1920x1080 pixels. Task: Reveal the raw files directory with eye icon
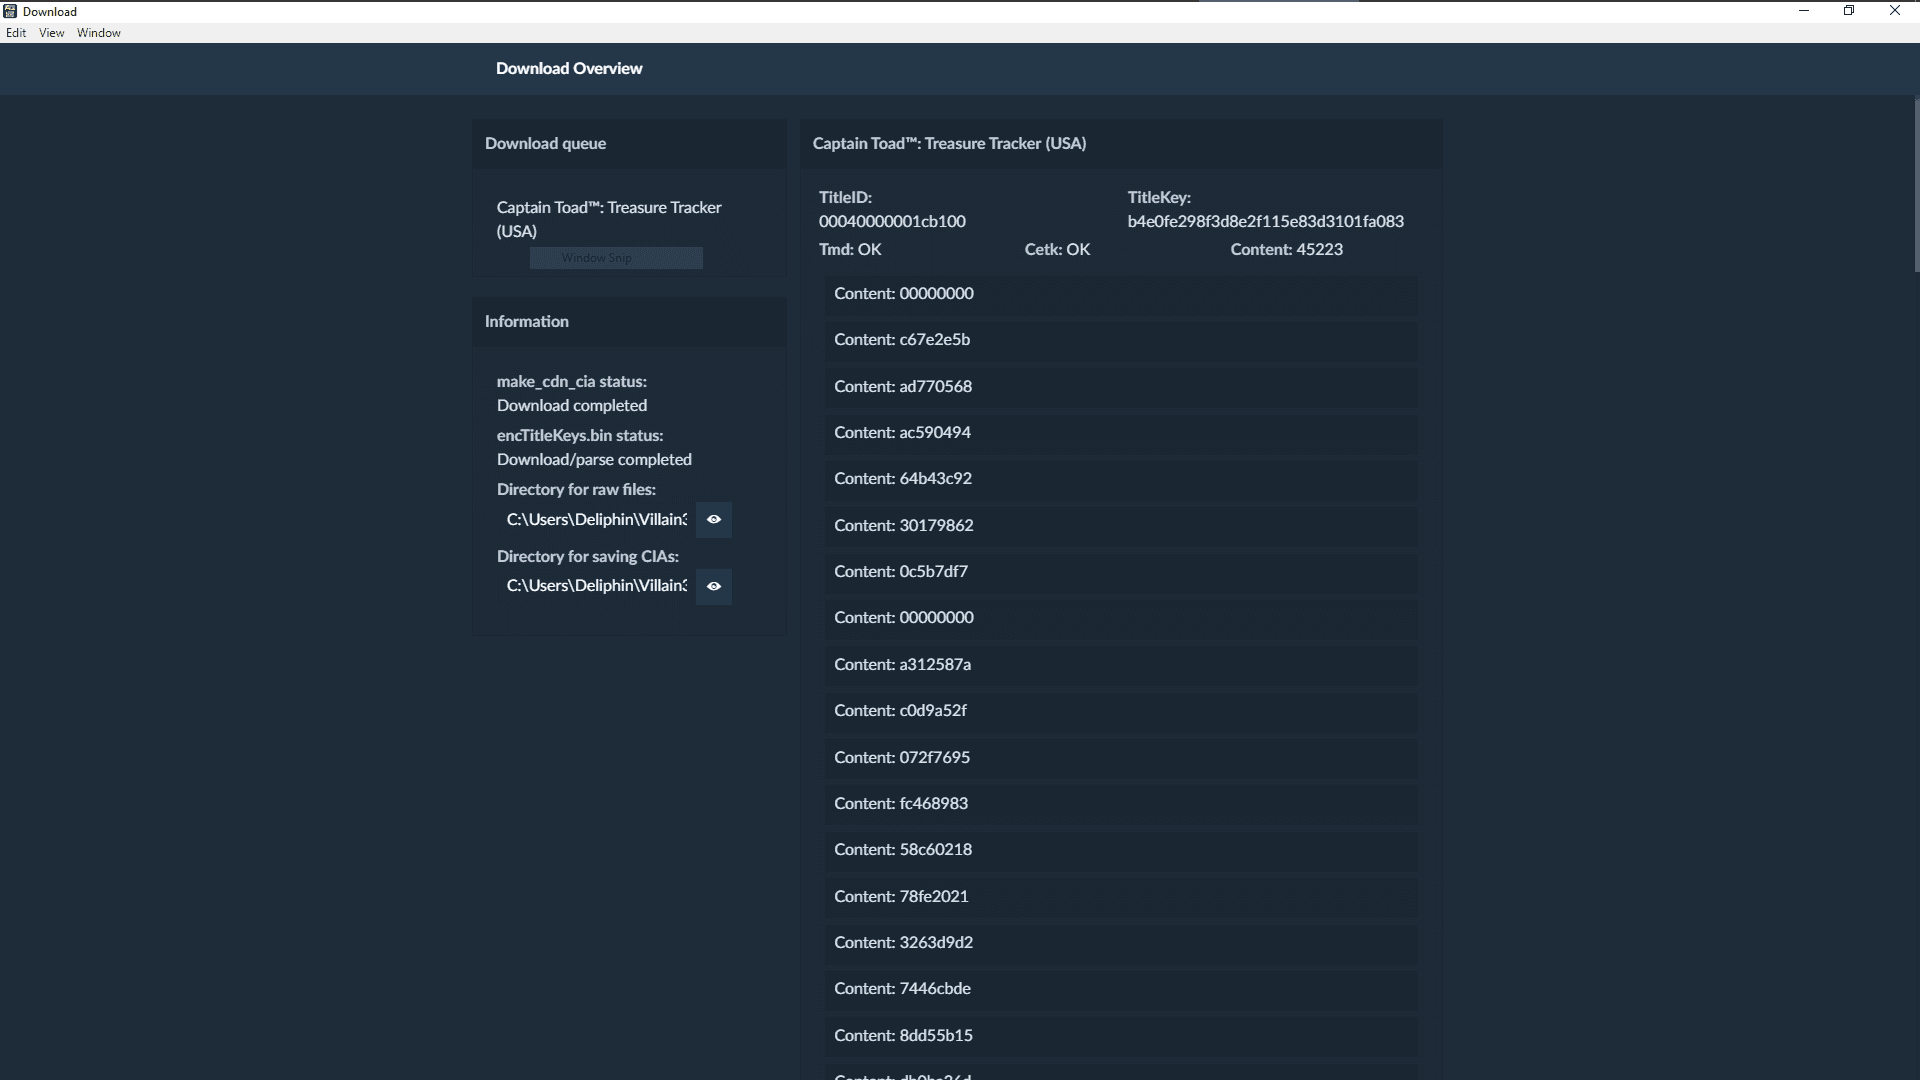(x=714, y=520)
